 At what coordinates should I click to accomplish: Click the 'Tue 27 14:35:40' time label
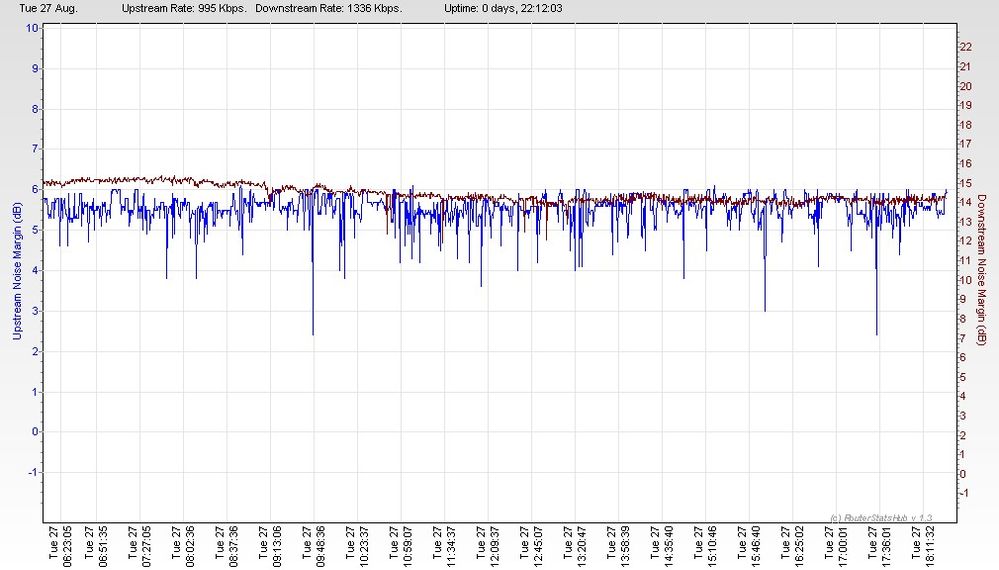(x=662, y=546)
